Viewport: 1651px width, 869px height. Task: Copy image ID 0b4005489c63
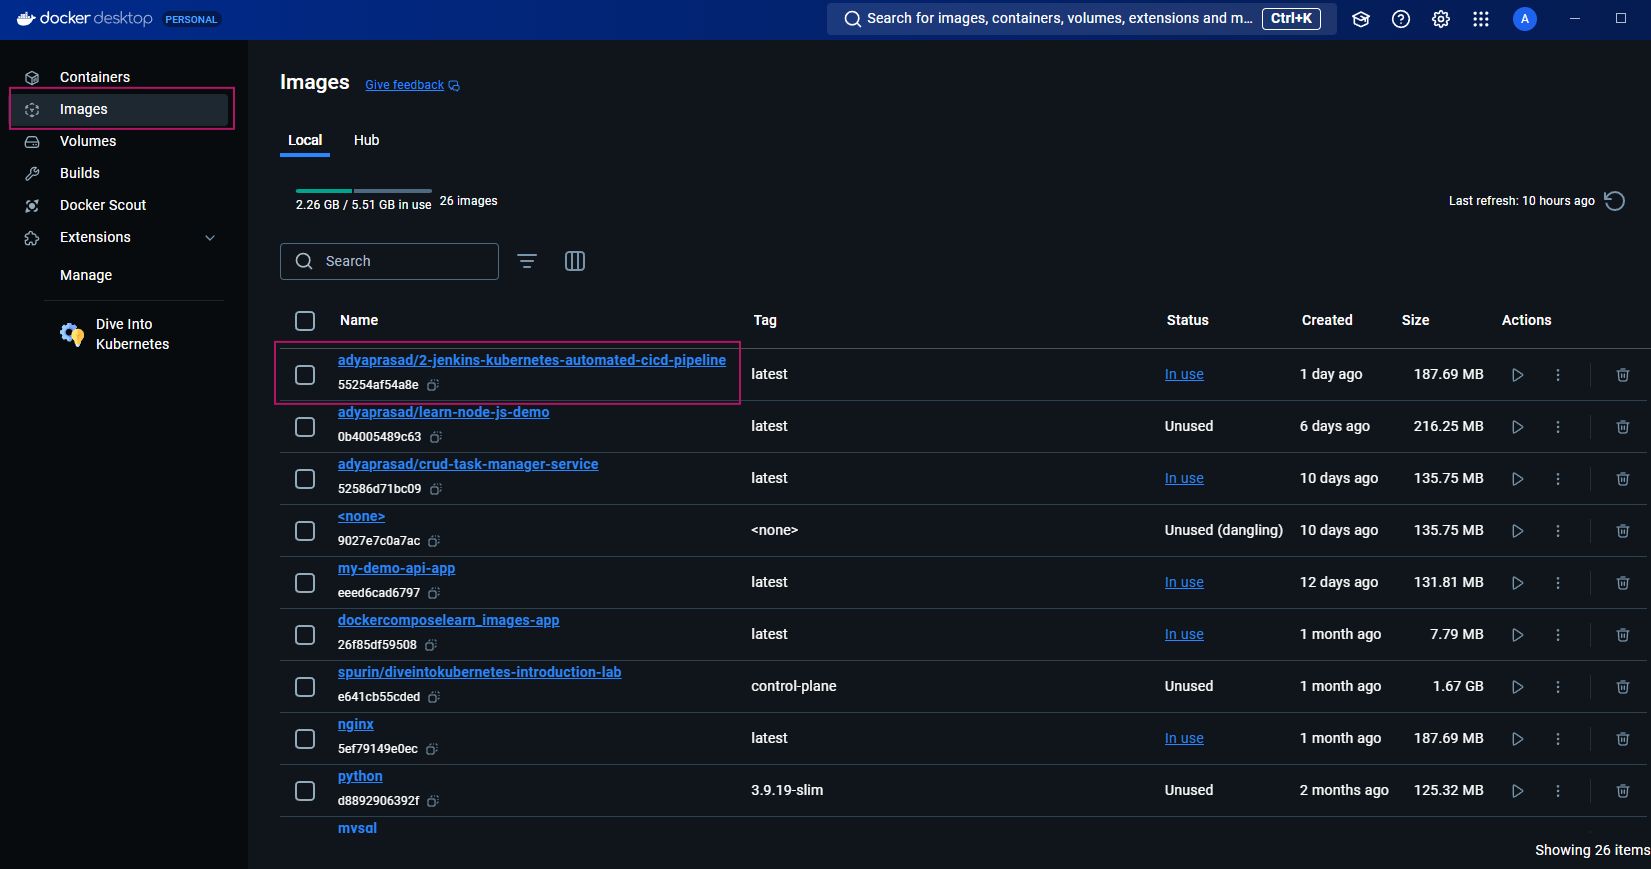click(436, 437)
